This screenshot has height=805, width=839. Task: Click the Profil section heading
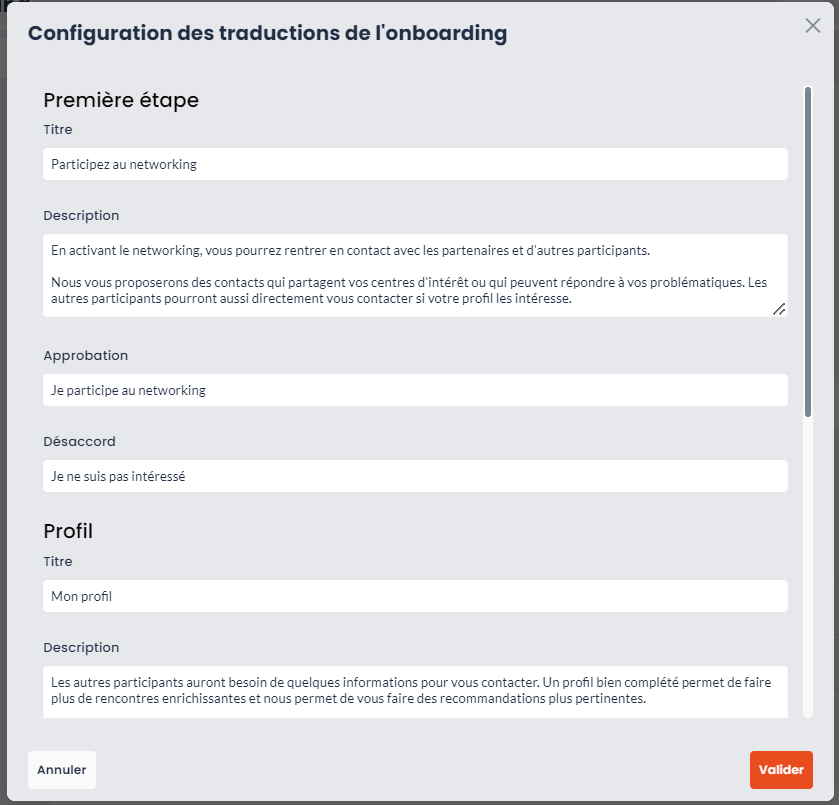pos(68,531)
